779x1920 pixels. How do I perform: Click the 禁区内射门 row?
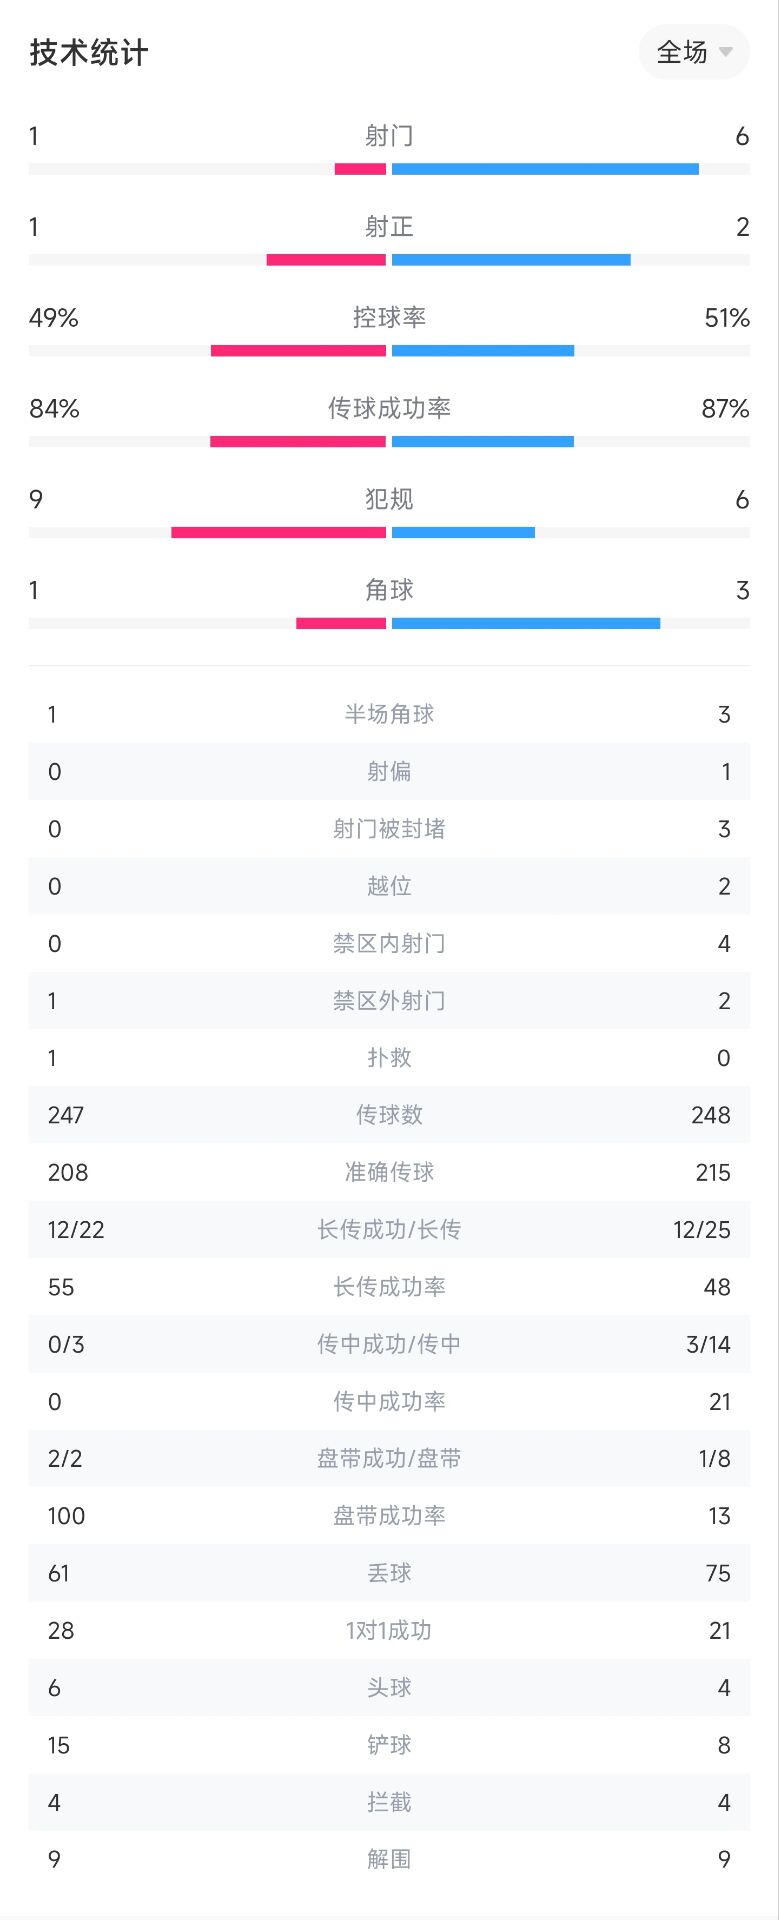(x=389, y=943)
